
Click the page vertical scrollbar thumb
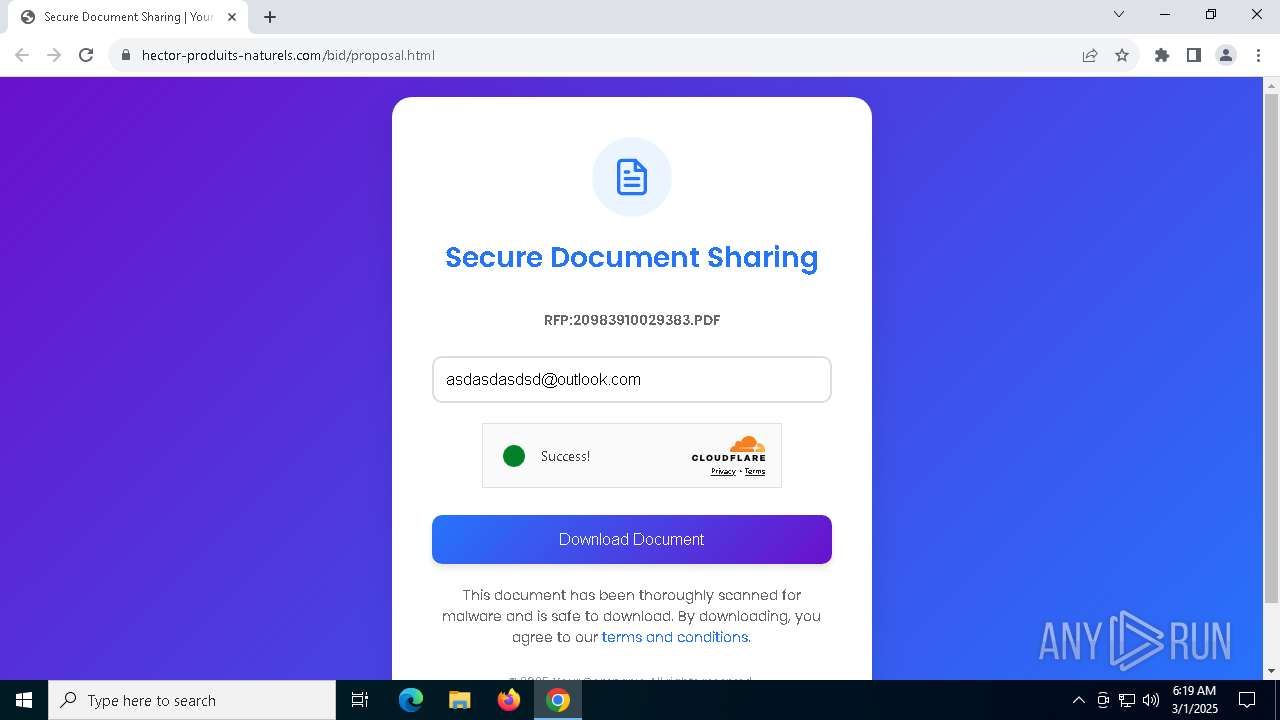1272,346
